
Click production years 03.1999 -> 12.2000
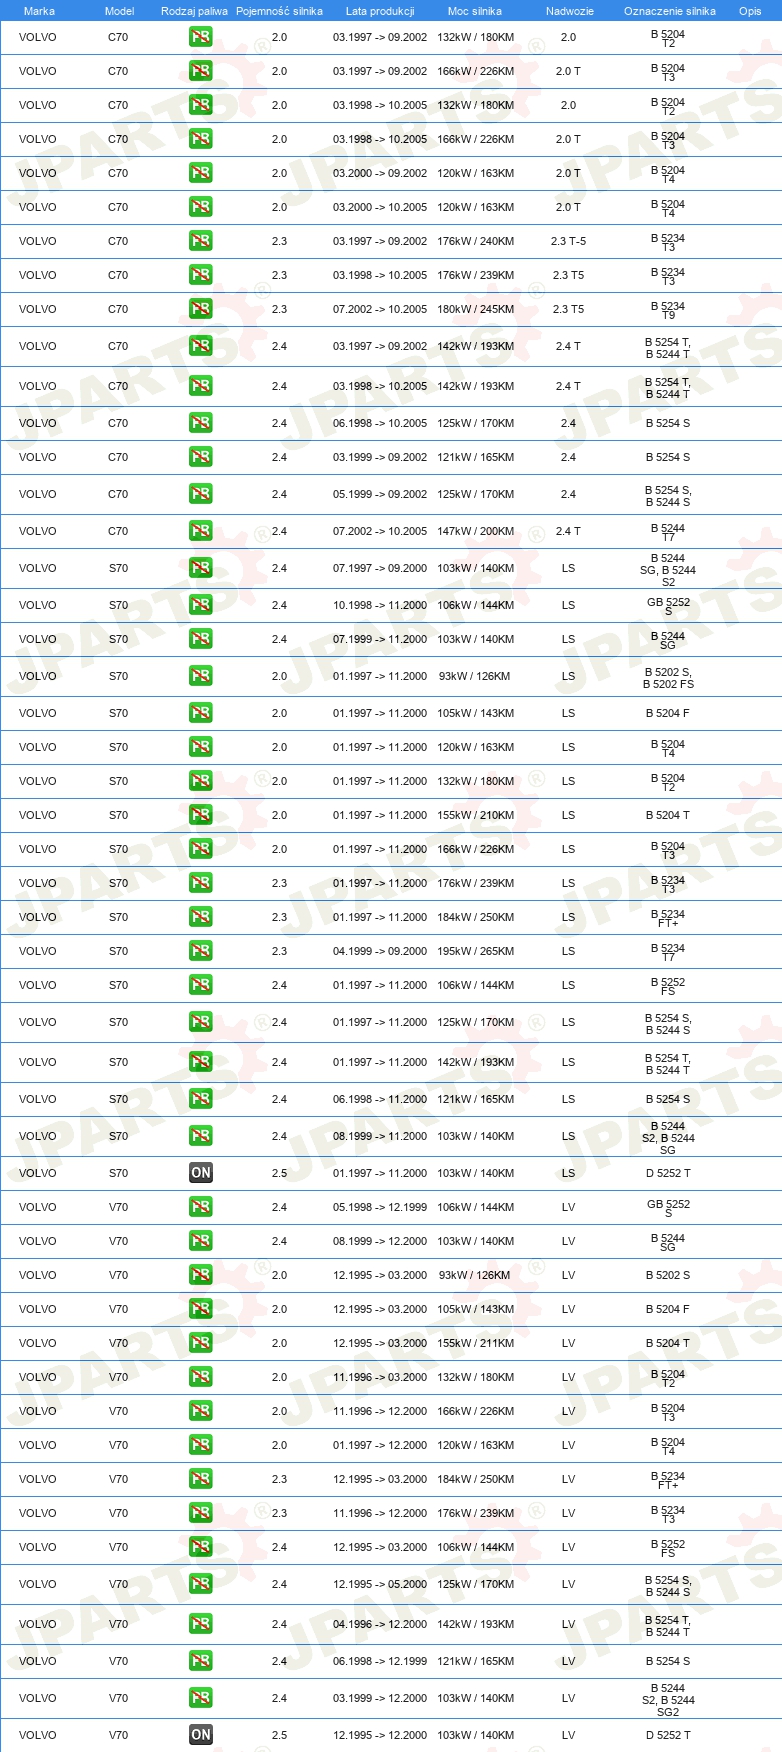pyautogui.click(x=380, y=1698)
